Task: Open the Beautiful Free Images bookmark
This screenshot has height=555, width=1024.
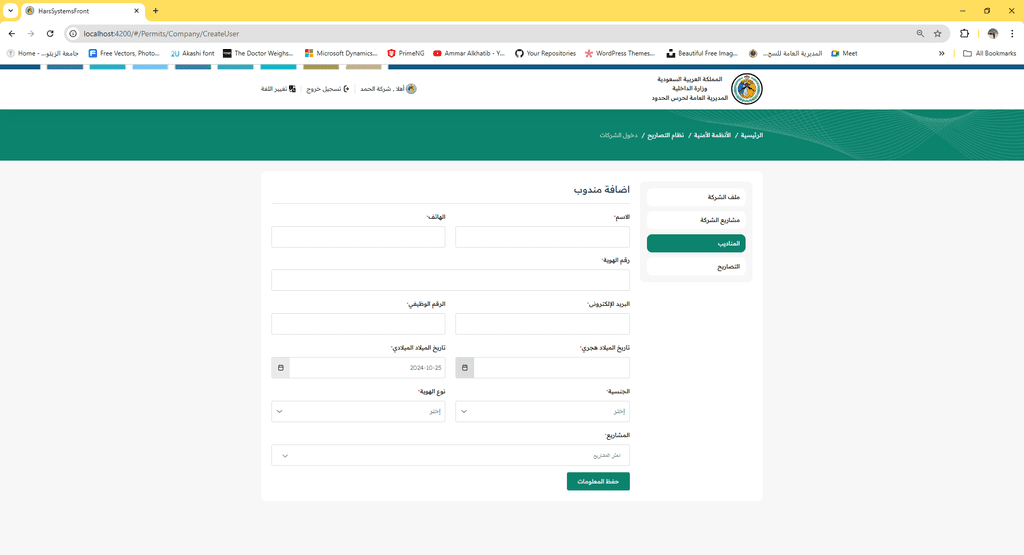Action: coord(702,54)
